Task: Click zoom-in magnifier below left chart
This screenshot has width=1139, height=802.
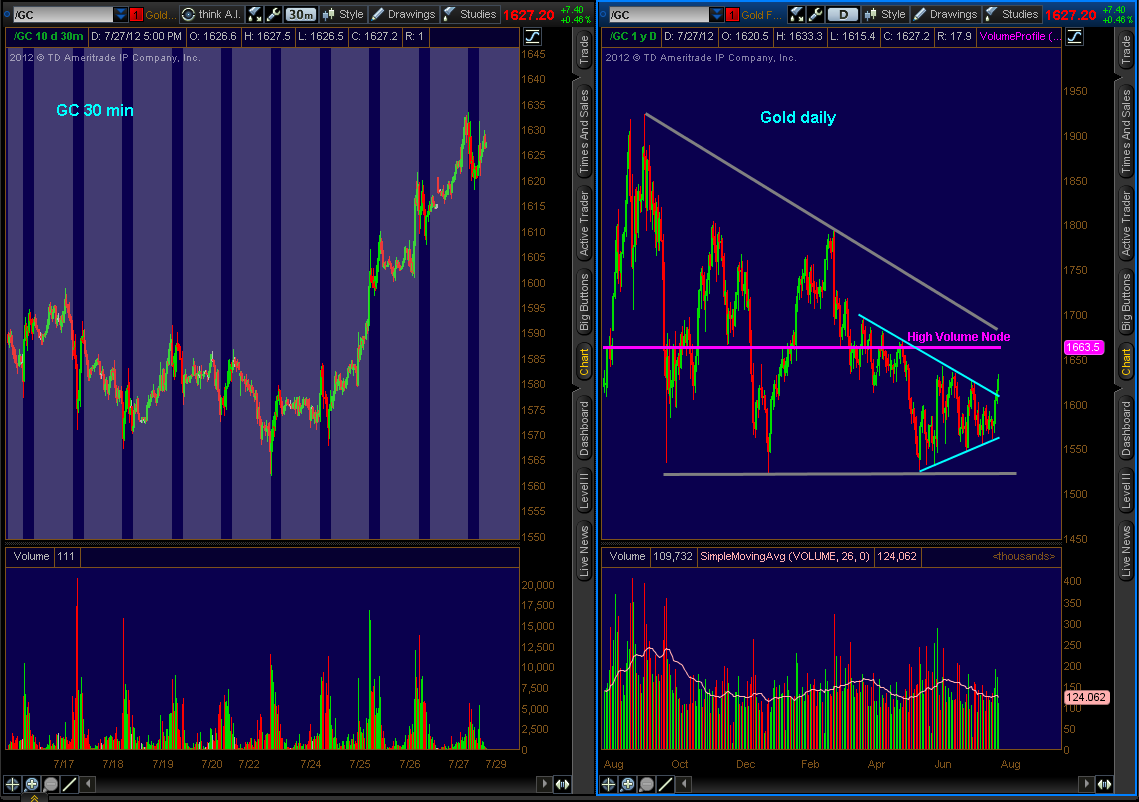Action: coord(32,784)
